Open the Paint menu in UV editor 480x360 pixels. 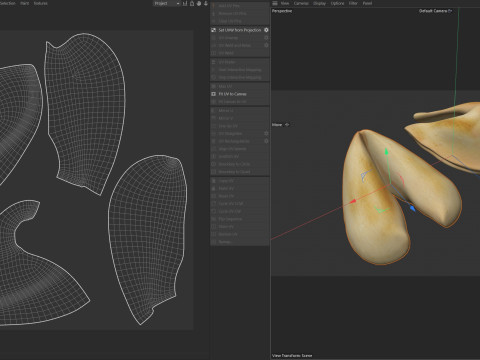(25, 3)
